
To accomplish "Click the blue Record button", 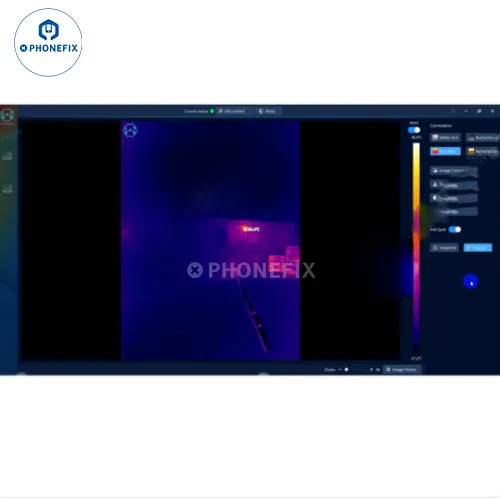I will click(478, 248).
